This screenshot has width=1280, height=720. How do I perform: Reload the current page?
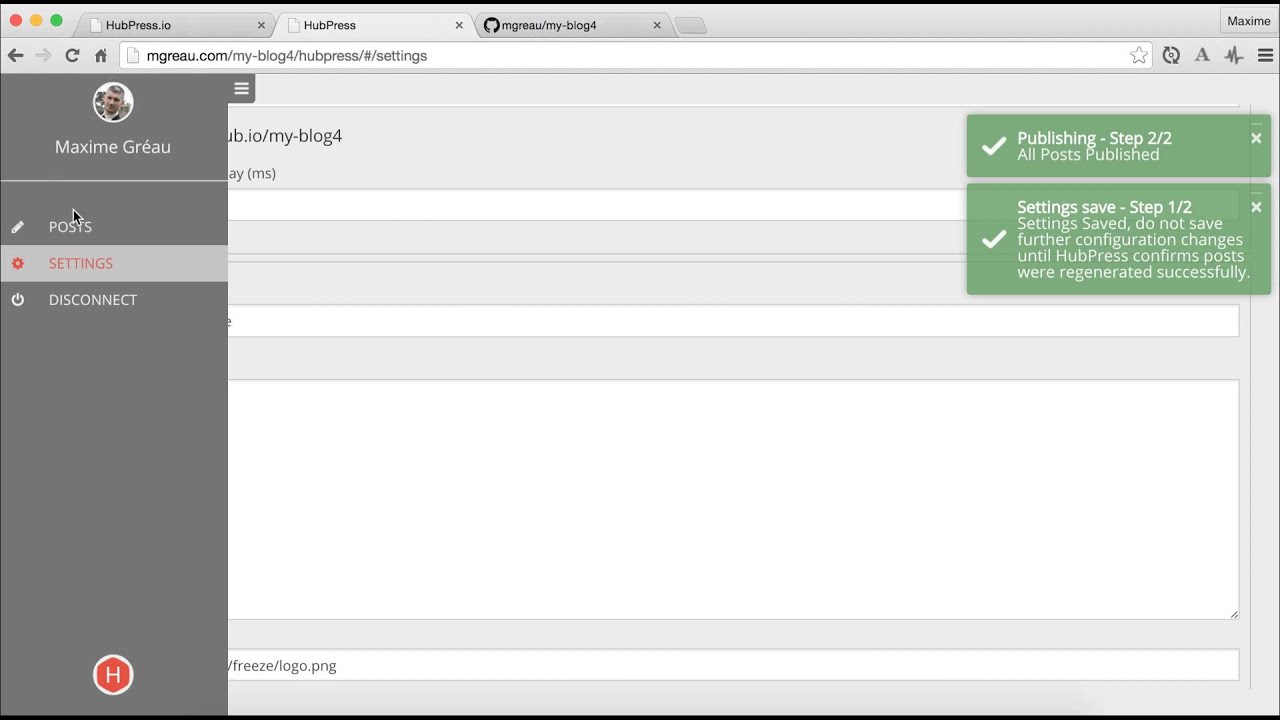click(x=72, y=56)
